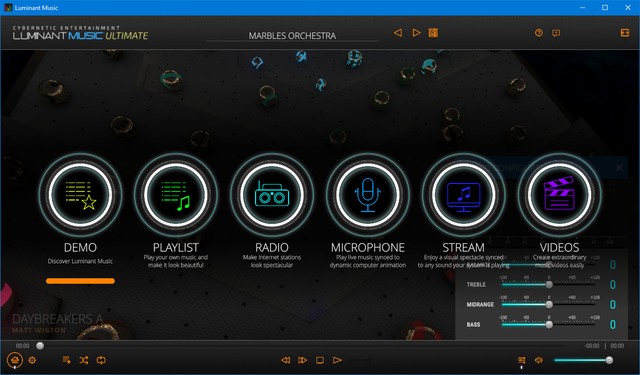Click the track progress slider handle

click(40, 346)
